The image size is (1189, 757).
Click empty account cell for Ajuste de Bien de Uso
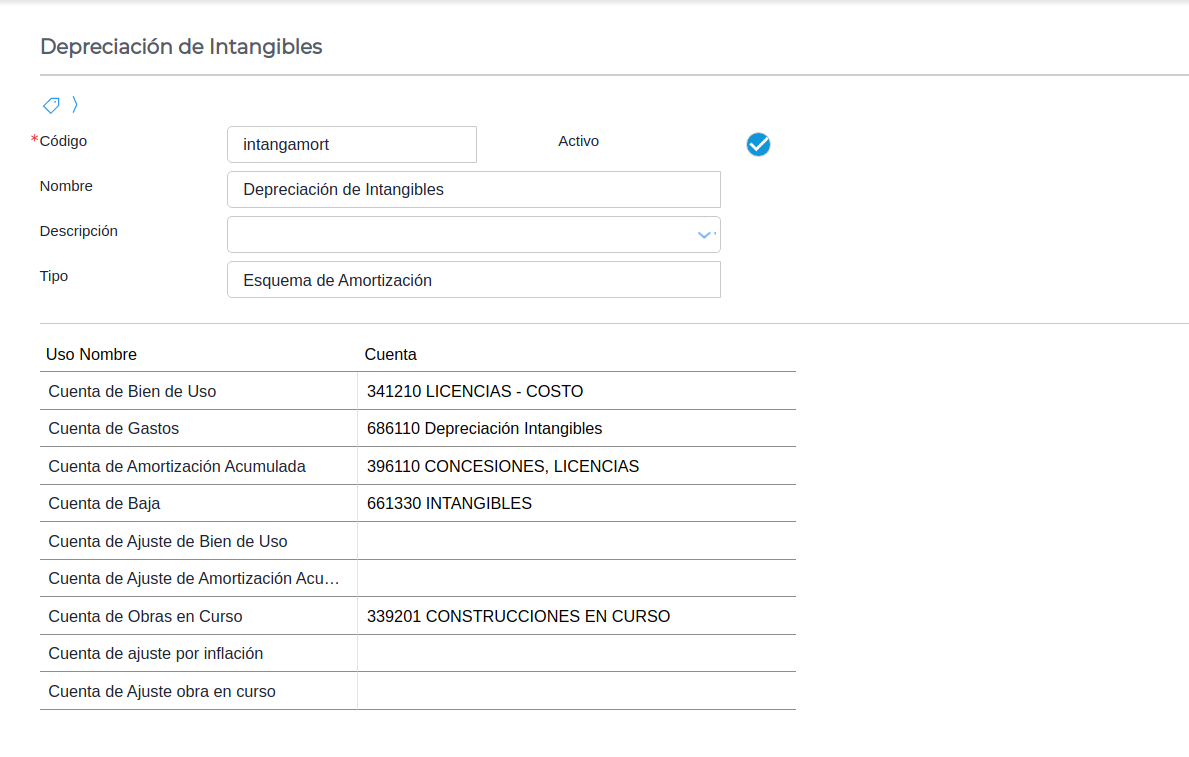576,541
